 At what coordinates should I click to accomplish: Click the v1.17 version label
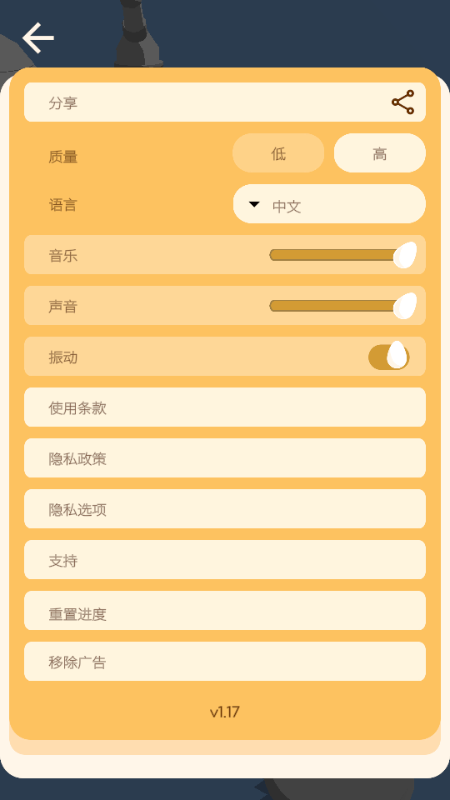[x=224, y=712]
